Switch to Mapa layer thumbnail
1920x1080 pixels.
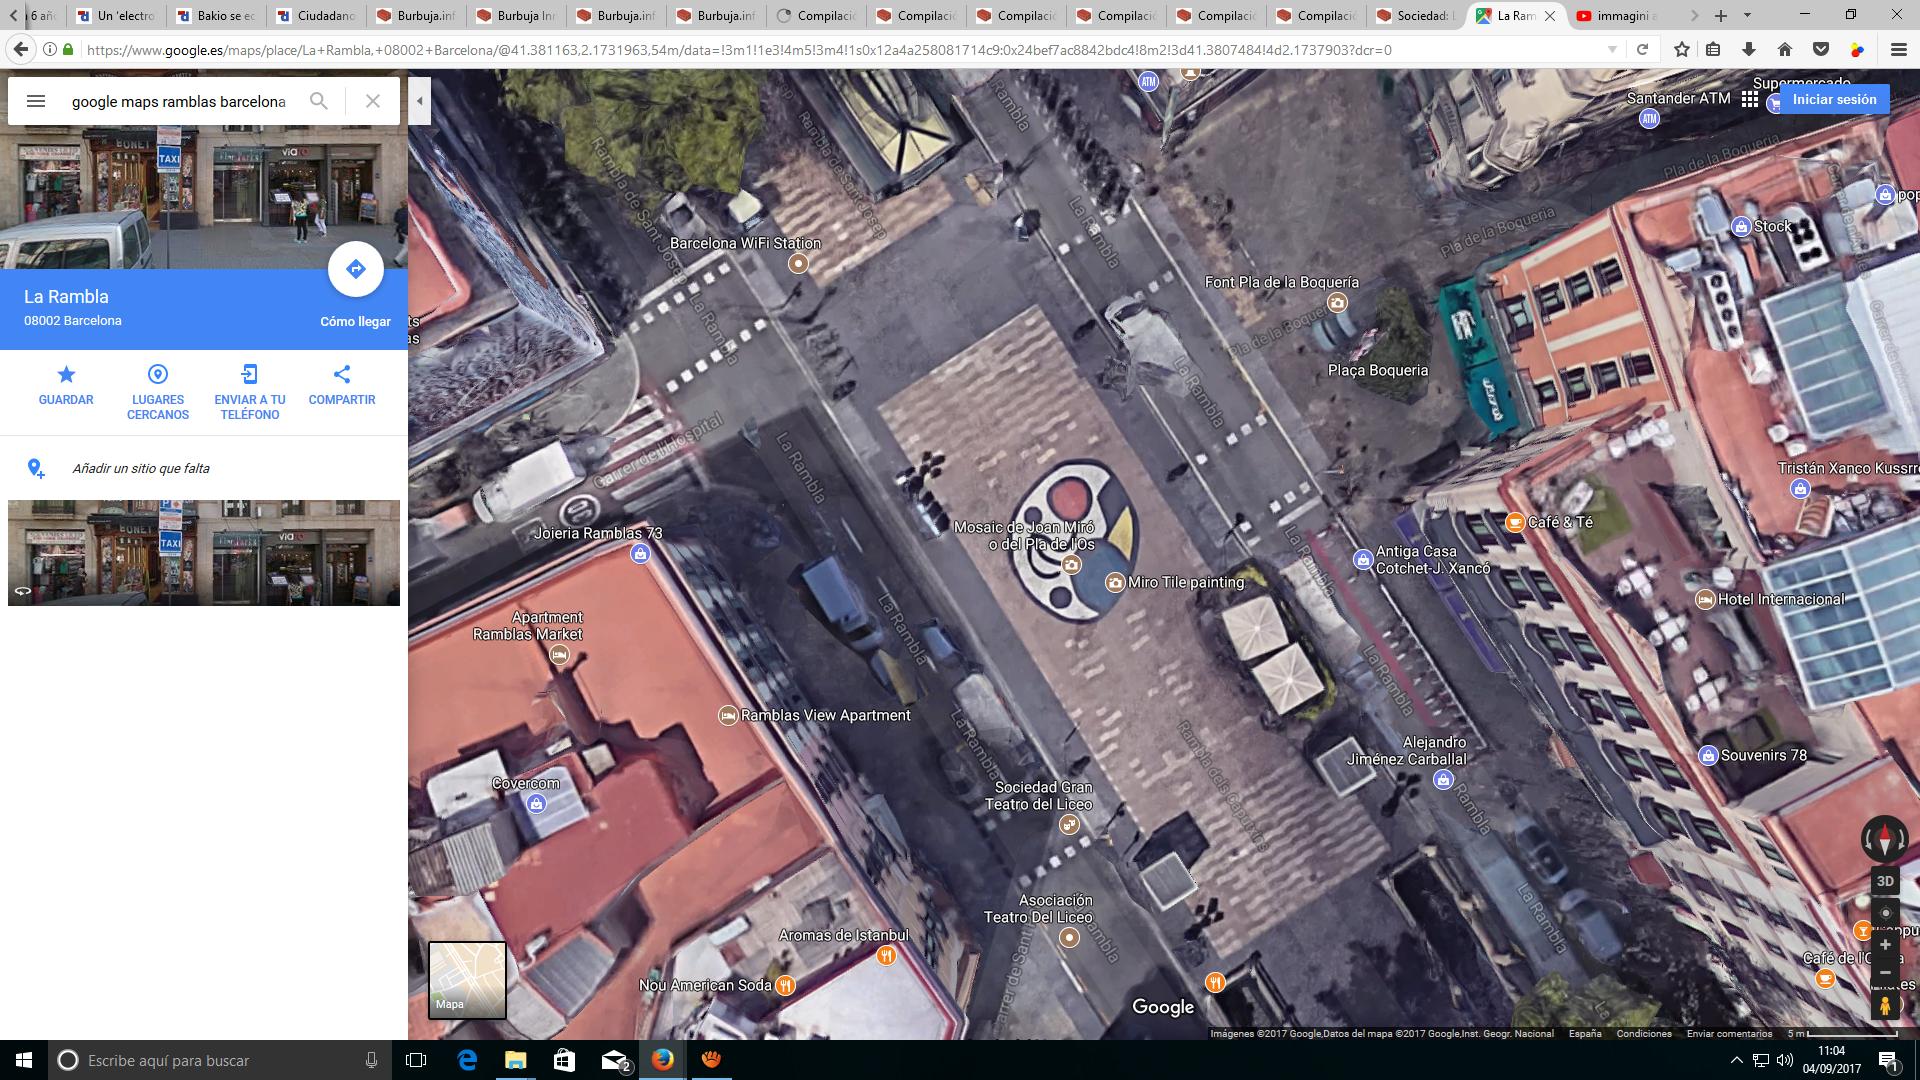point(467,980)
